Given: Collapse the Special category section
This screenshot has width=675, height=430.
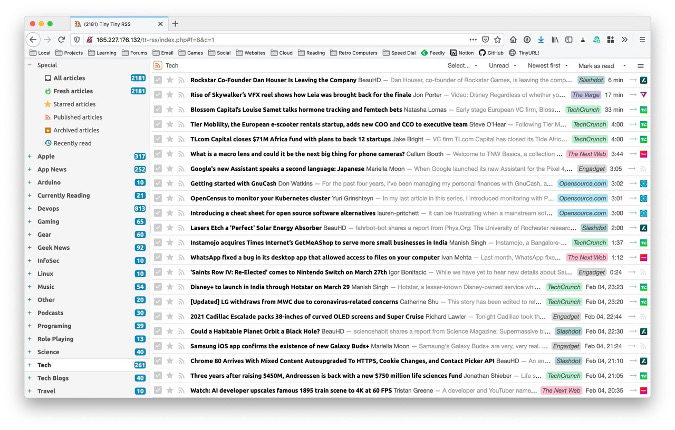Looking at the screenshot, I should pyautogui.click(x=29, y=65).
